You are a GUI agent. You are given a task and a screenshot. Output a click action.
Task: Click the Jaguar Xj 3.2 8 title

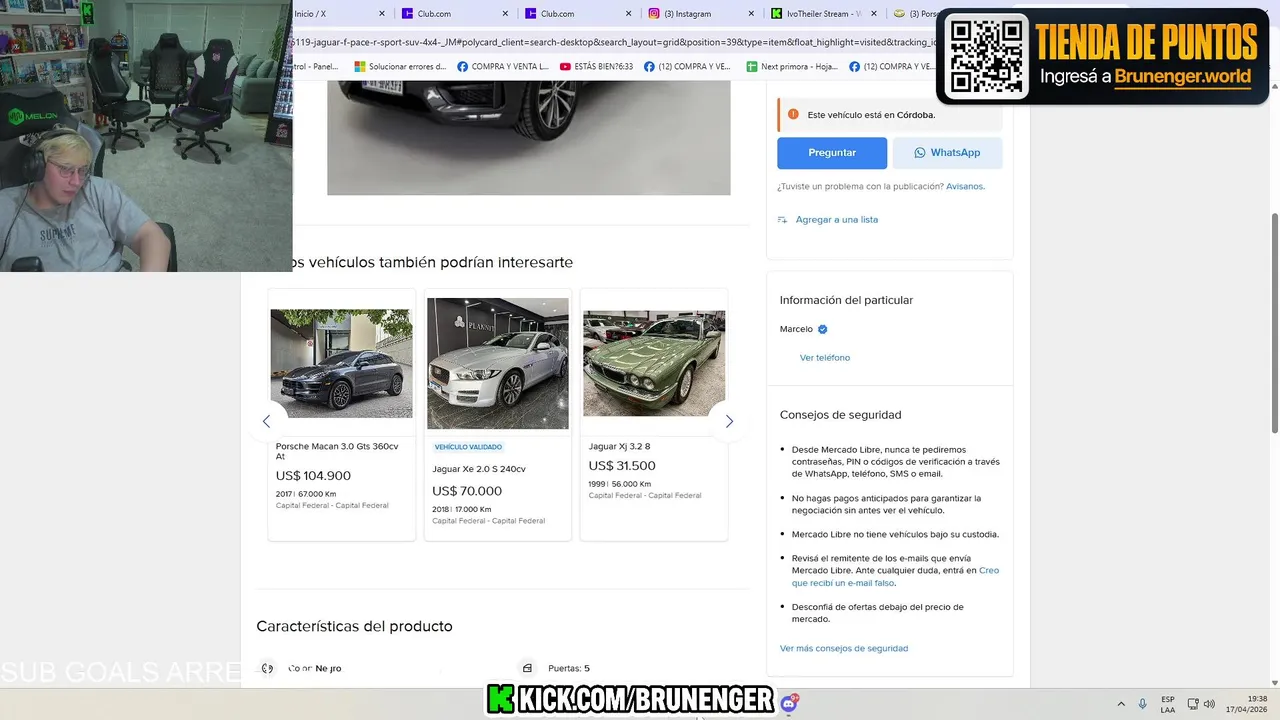tap(620, 446)
